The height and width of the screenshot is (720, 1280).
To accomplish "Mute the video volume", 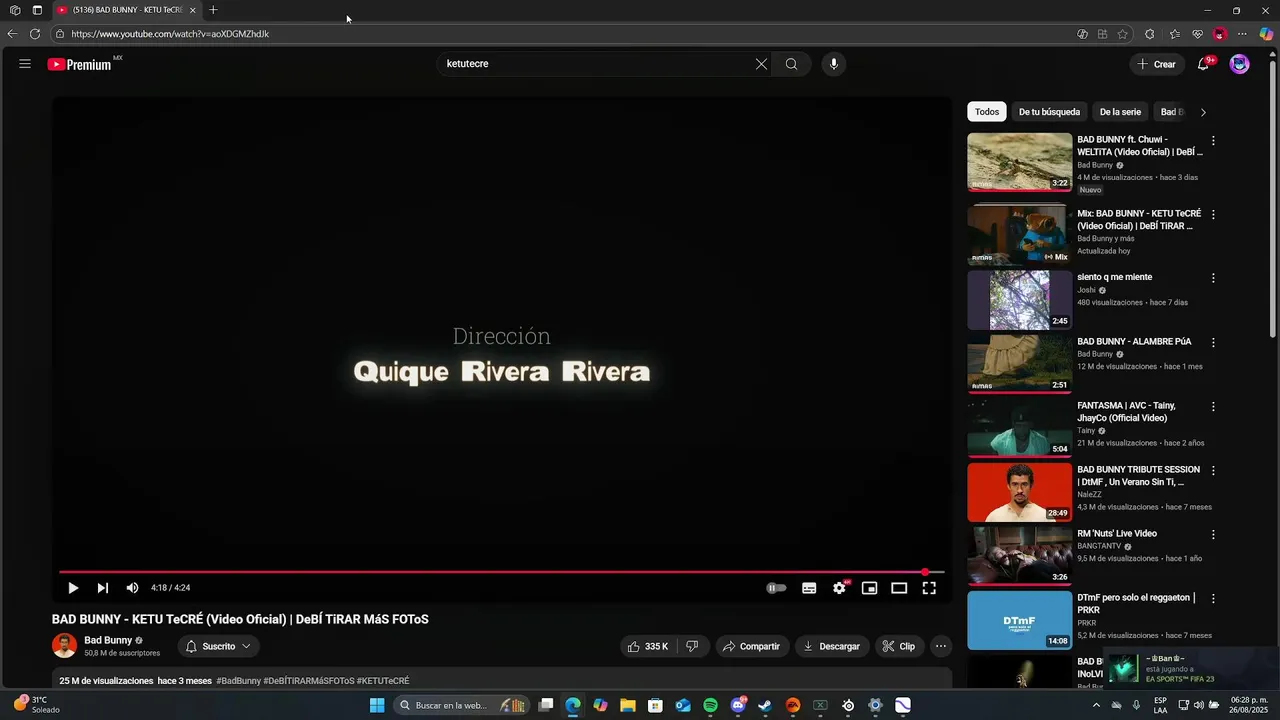I will pyautogui.click(x=132, y=588).
